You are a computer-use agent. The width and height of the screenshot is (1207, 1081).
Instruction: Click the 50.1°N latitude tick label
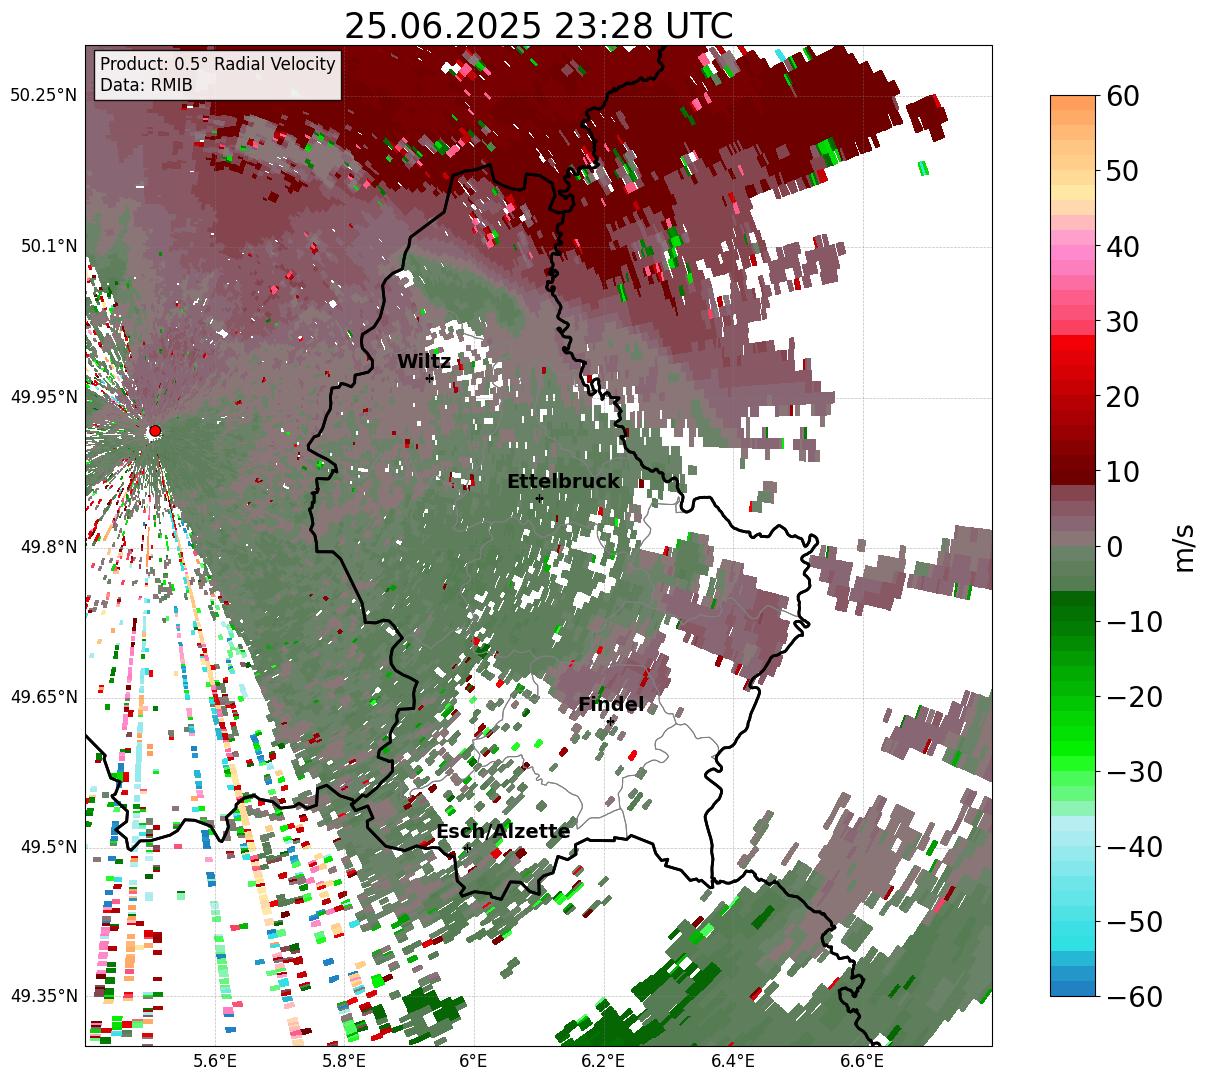pos(48,246)
